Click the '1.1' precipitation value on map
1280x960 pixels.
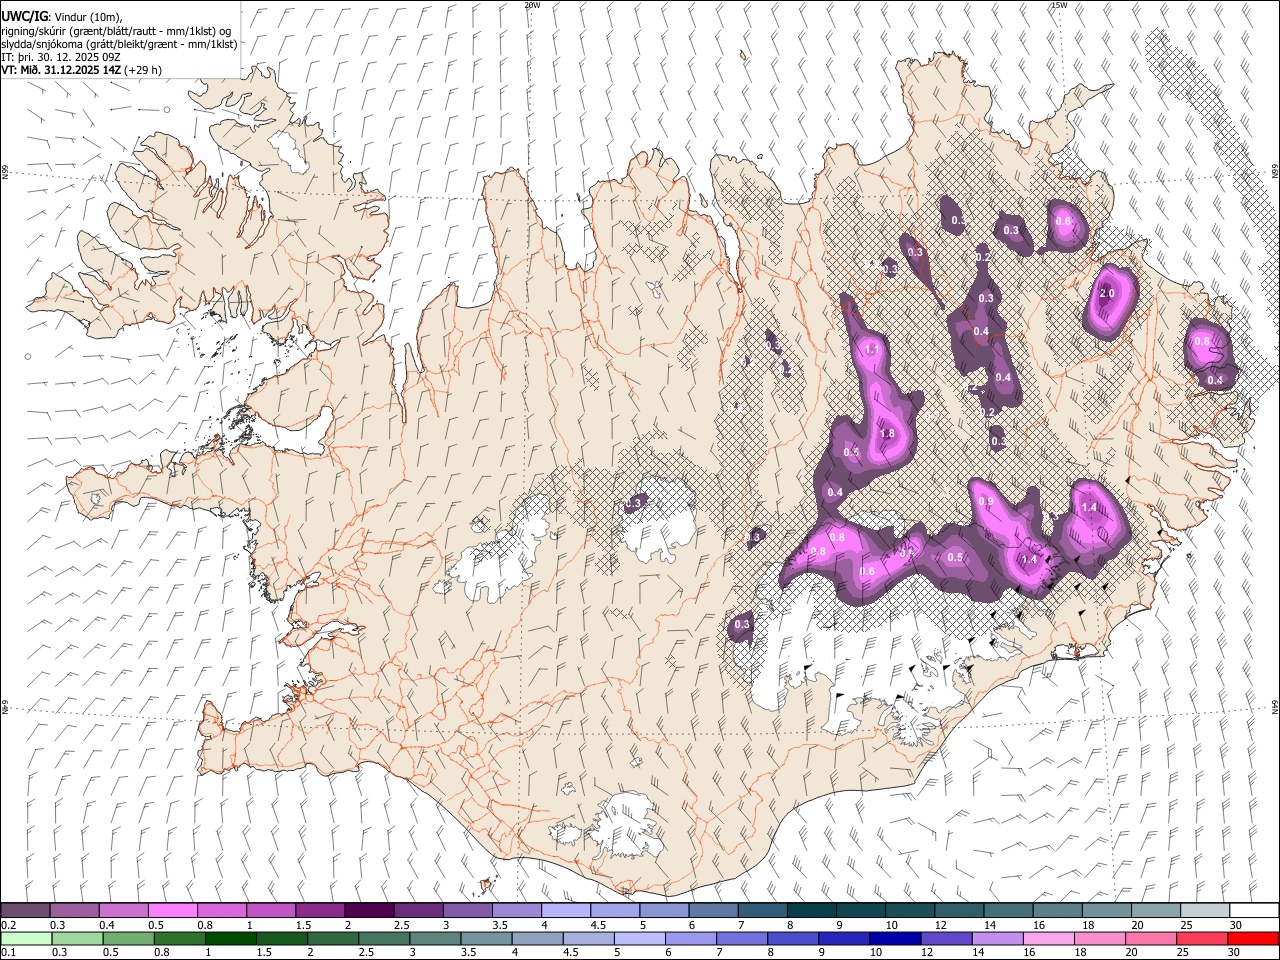pos(872,350)
